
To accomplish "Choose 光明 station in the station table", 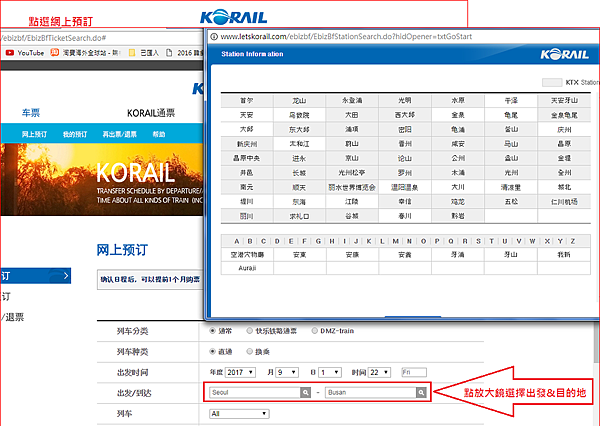I will click(x=405, y=101).
